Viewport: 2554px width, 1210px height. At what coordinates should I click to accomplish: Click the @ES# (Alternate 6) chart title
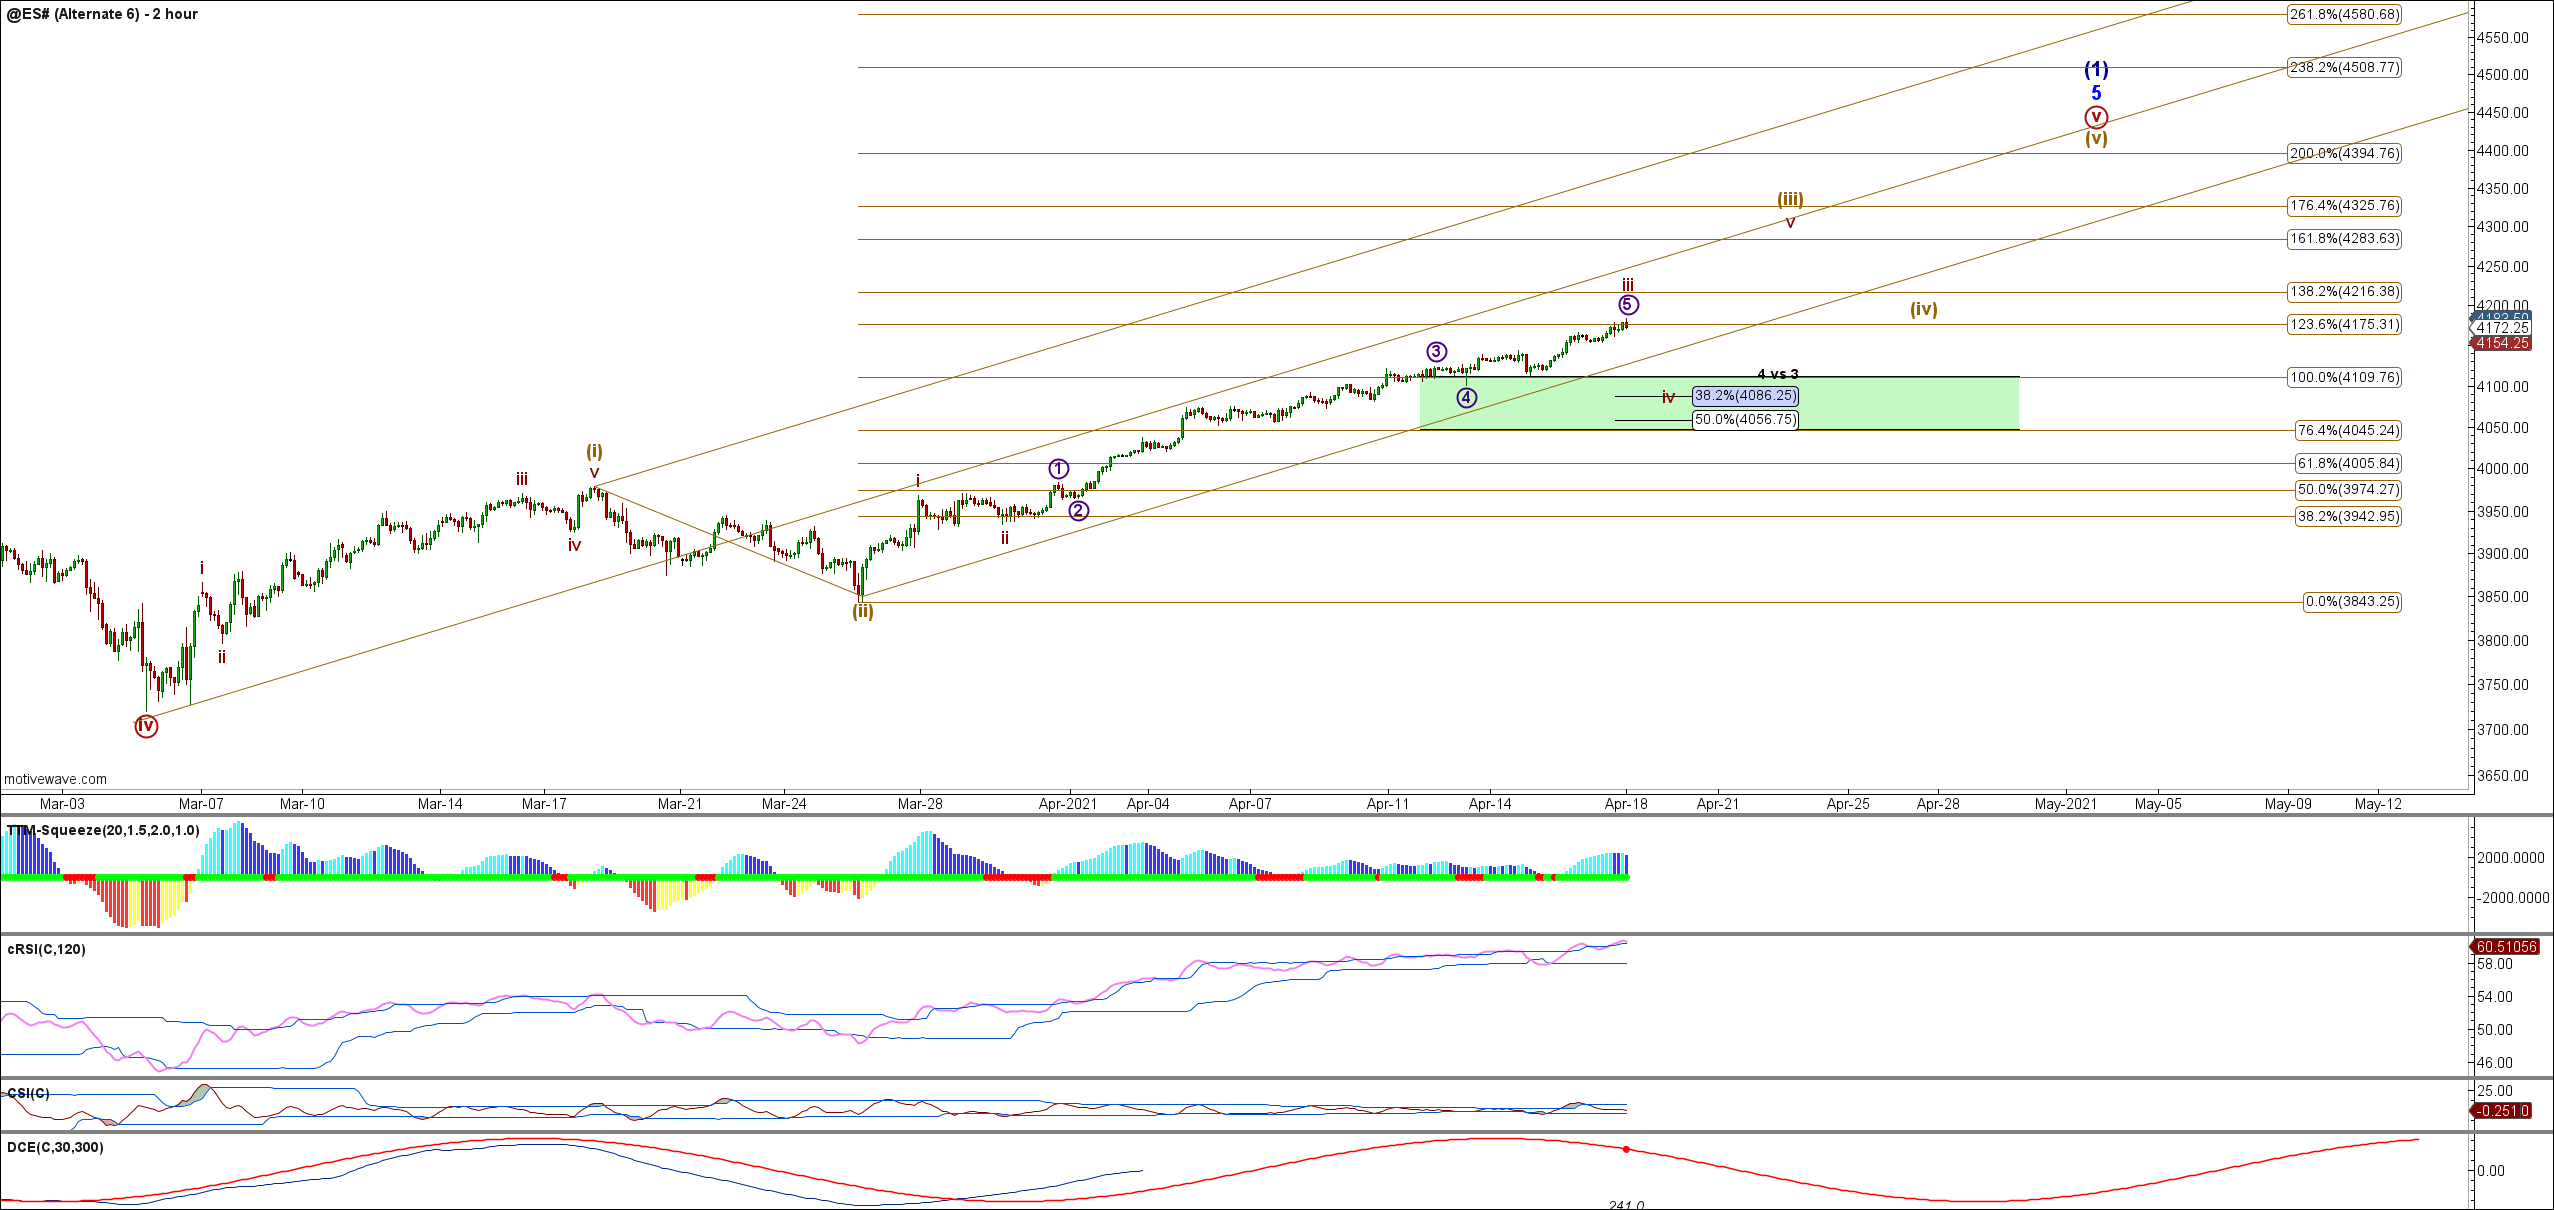102,14
